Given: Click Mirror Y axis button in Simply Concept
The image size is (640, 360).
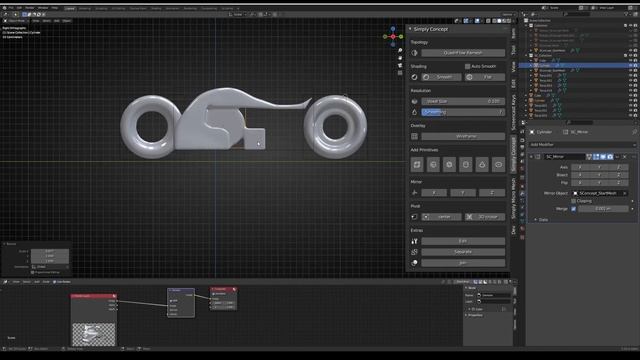Looking at the screenshot, I should click(463, 193).
